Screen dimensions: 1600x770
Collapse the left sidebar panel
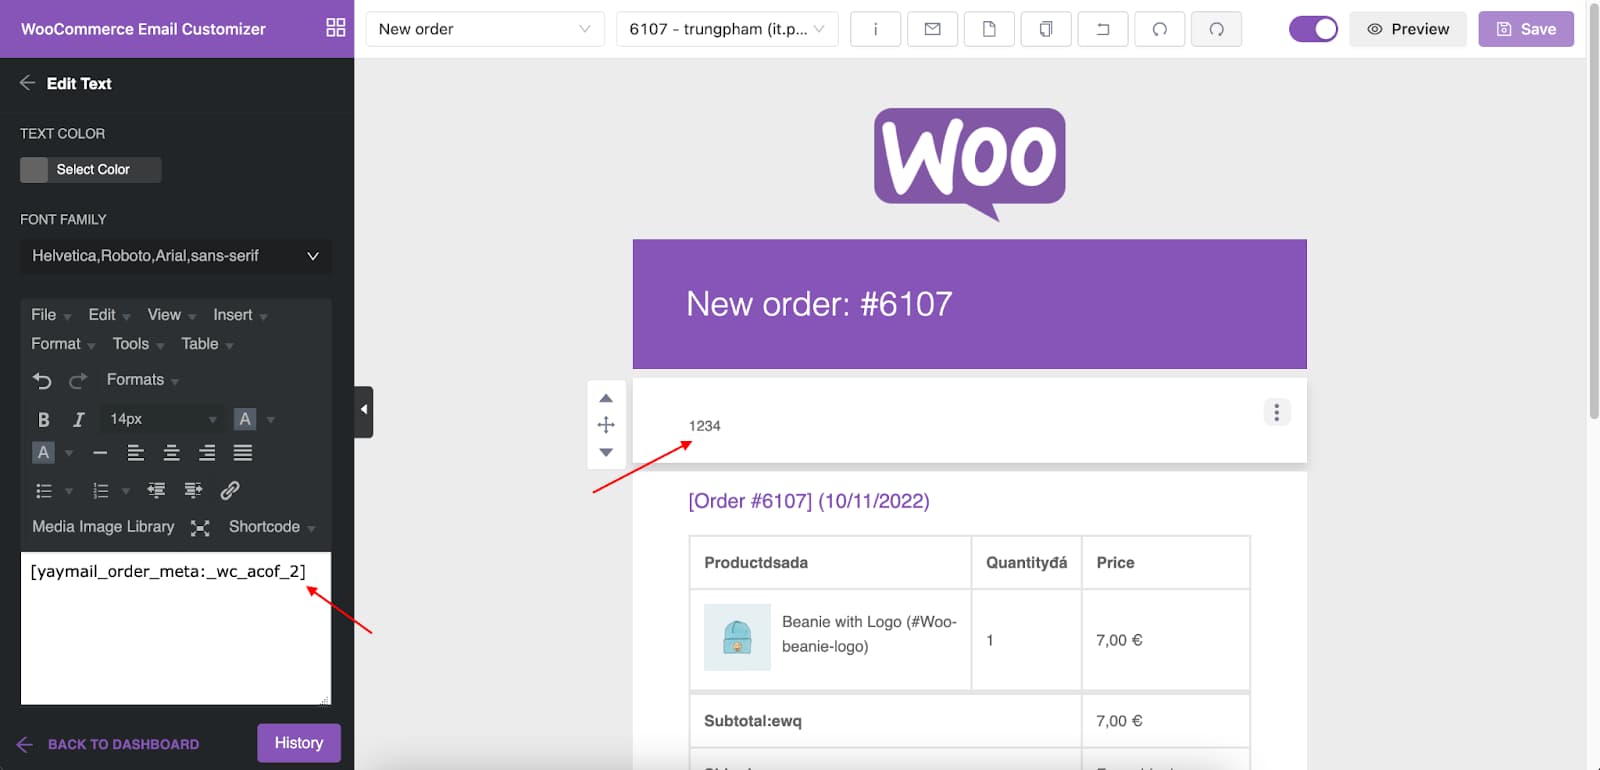(x=364, y=411)
